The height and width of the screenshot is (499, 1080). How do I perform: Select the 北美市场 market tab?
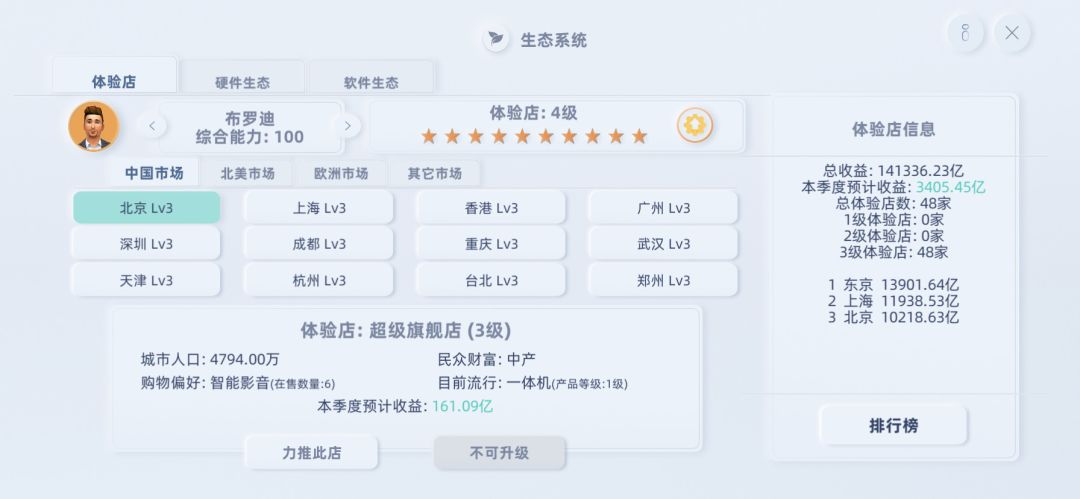tap(247, 173)
